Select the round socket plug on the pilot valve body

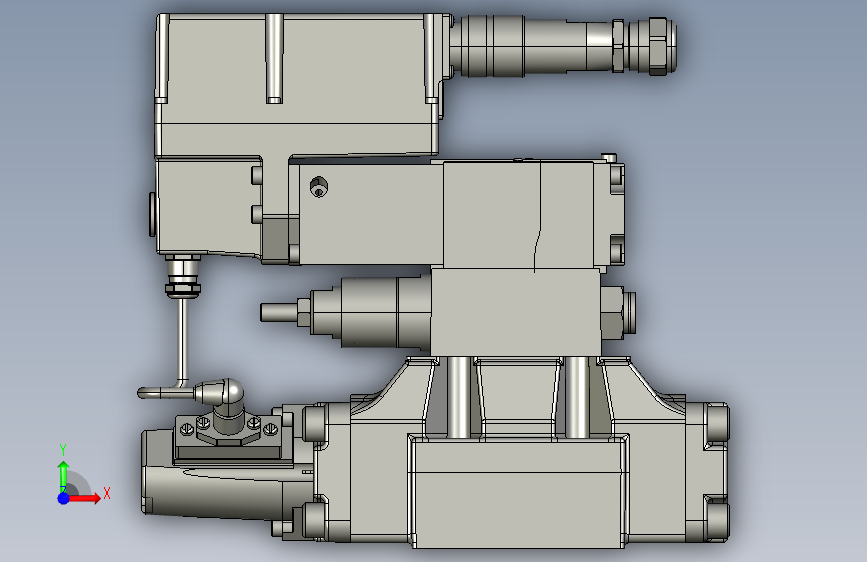pyautogui.click(x=318, y=187)
